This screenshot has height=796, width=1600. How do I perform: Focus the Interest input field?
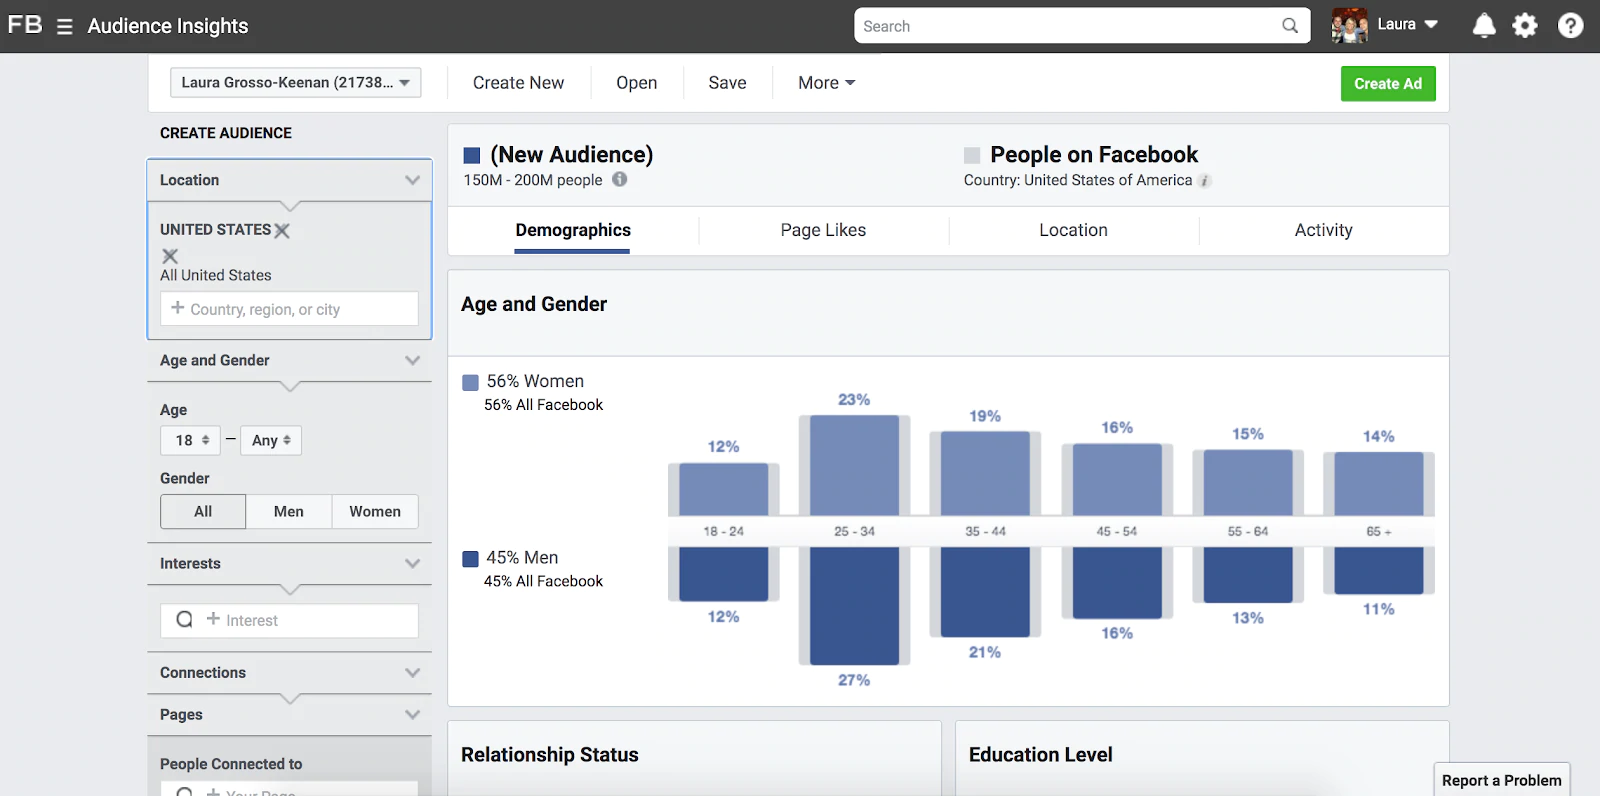pos(289,621)
